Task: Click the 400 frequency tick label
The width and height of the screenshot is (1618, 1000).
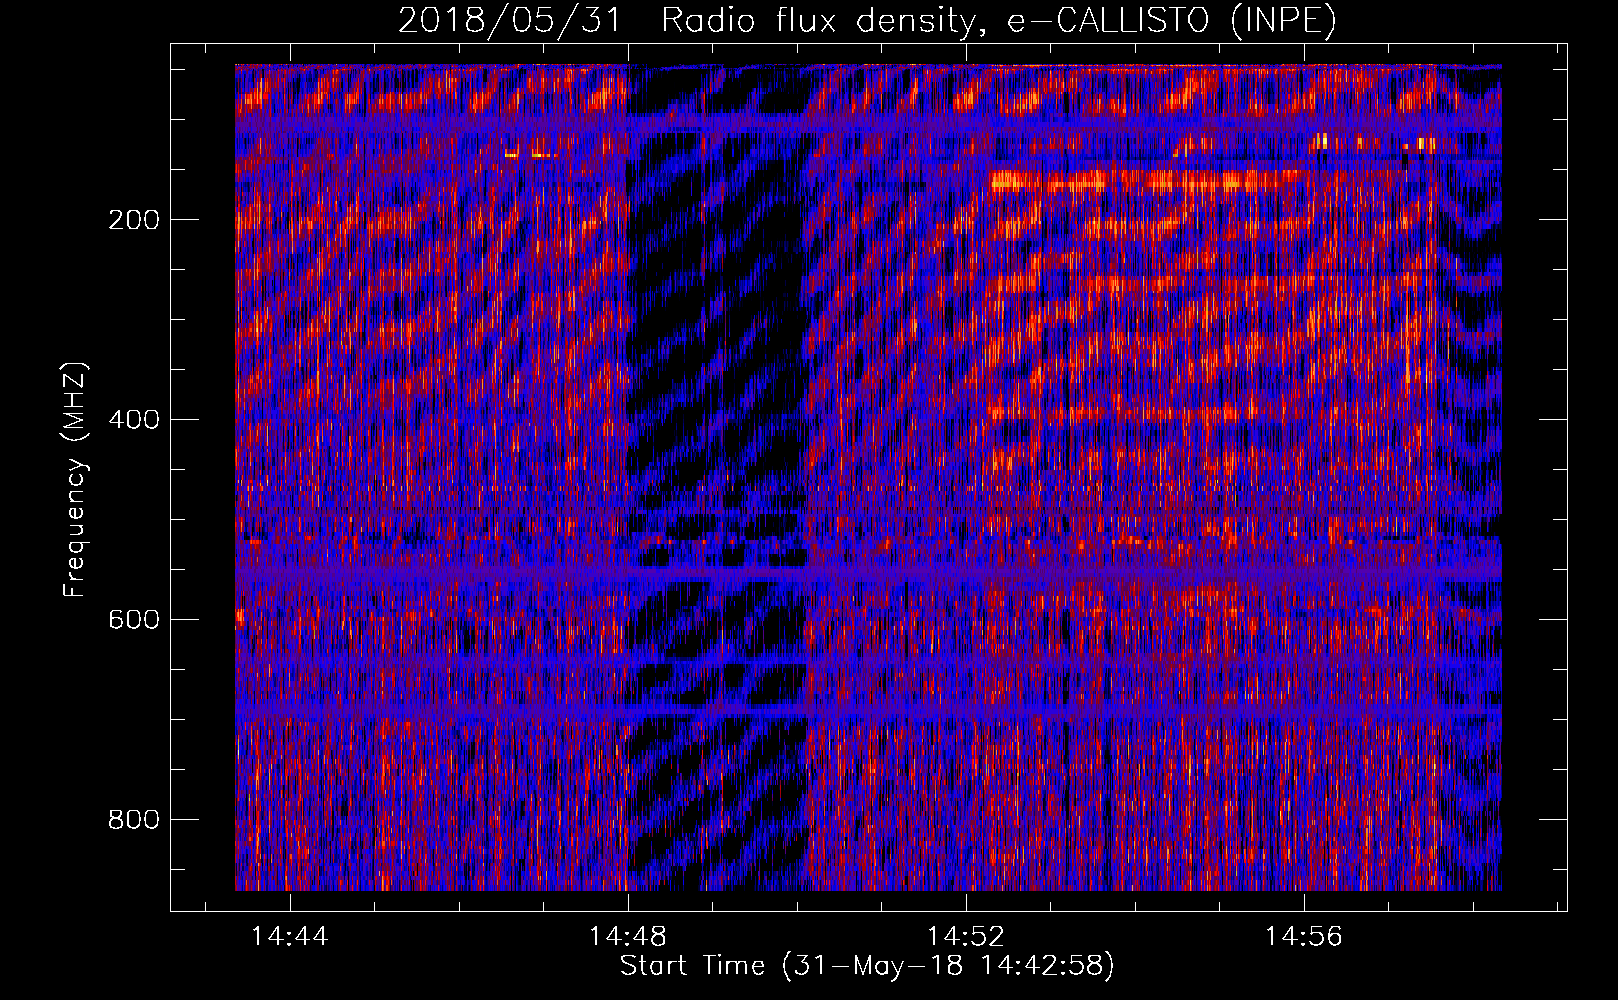Action: (133, 420)
